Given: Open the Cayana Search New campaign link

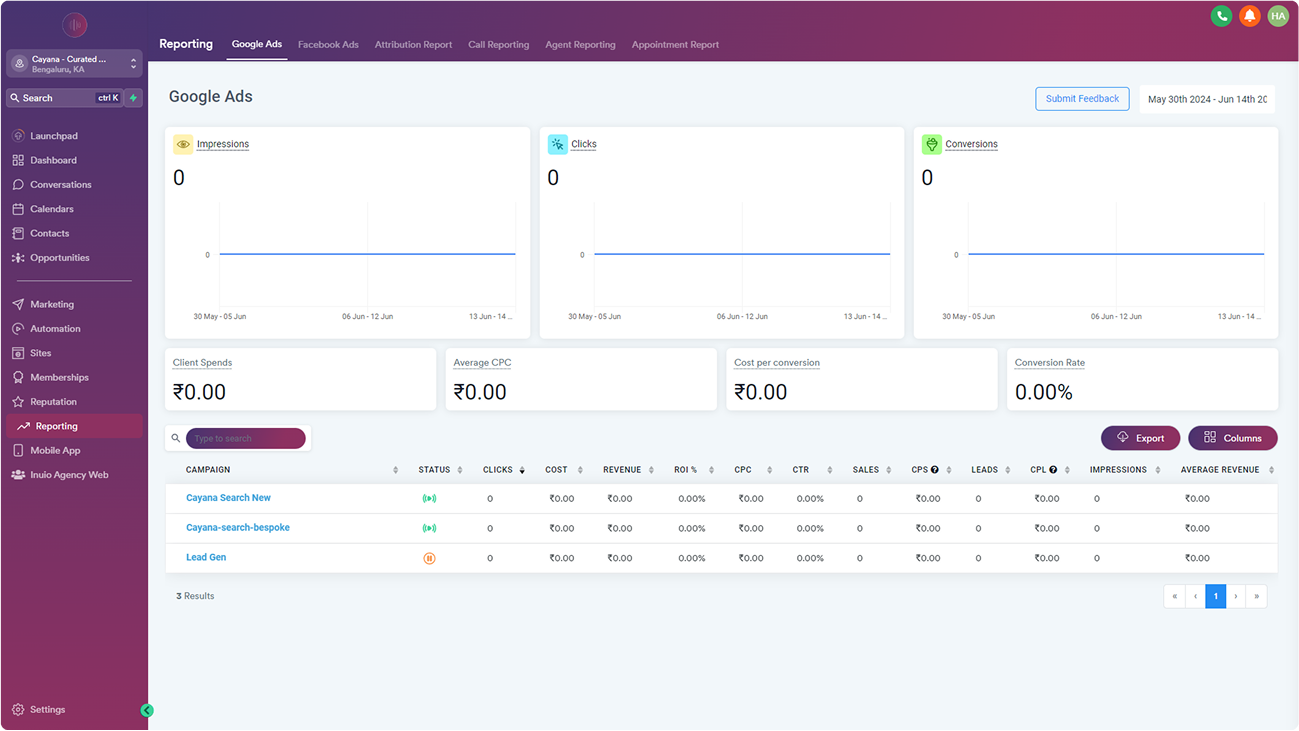Looking at the screenshot, I should pyautogui.click(x=228, y=498).
